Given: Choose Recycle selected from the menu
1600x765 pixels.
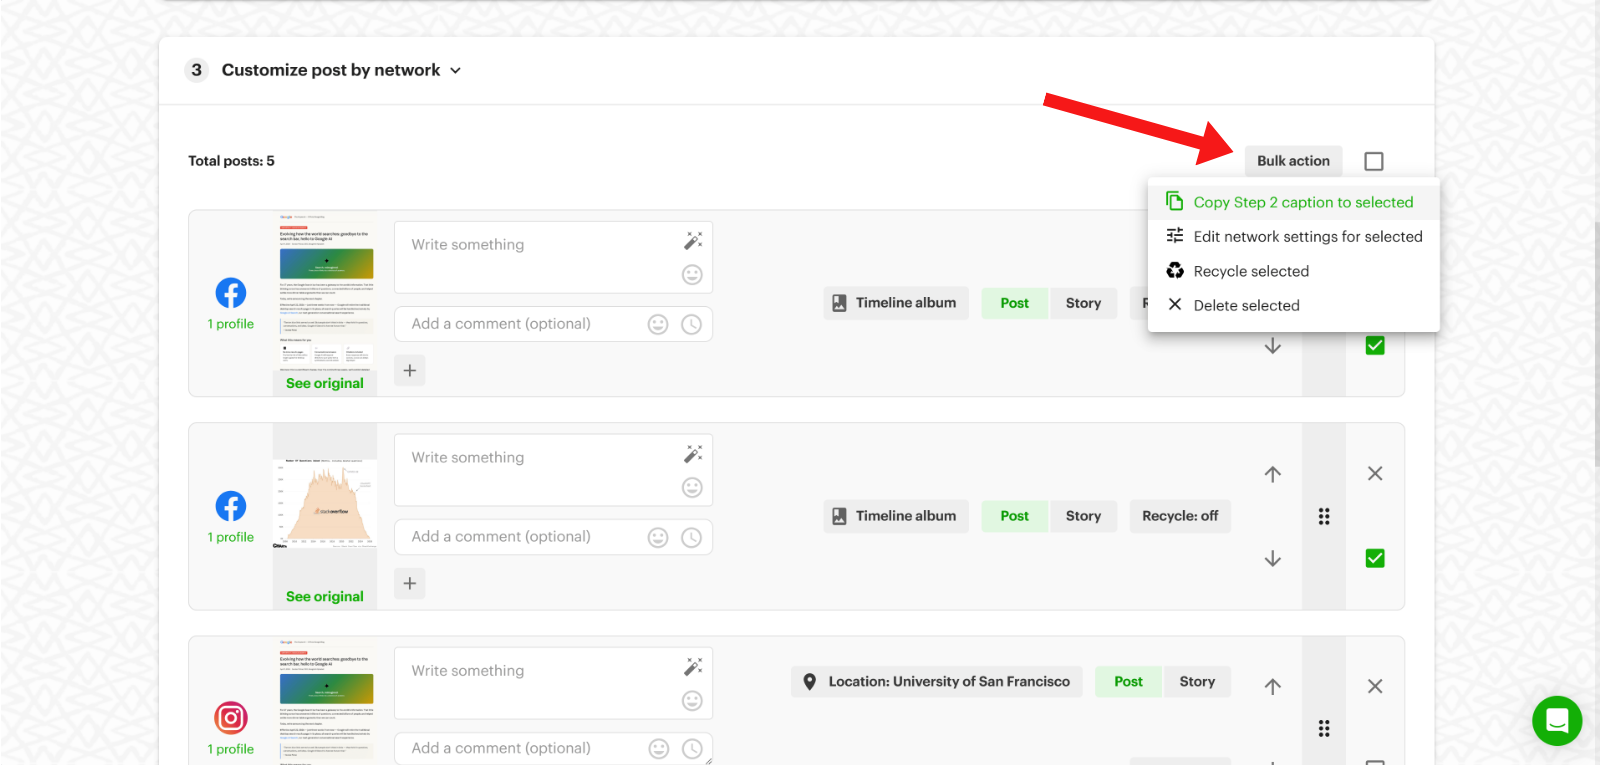Looking at the screenshot, I should tap(1293, 271).
